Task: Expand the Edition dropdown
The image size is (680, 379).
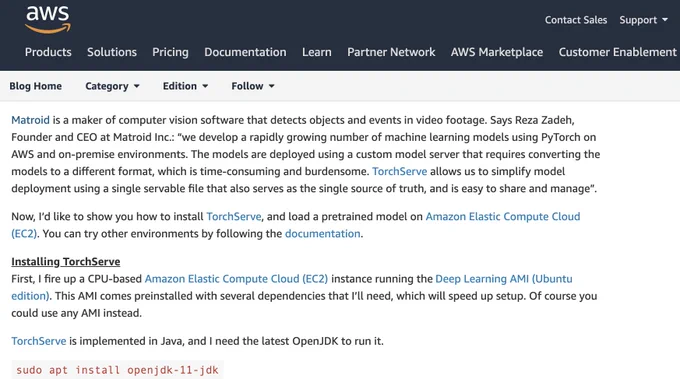Action: pos(185,86)
